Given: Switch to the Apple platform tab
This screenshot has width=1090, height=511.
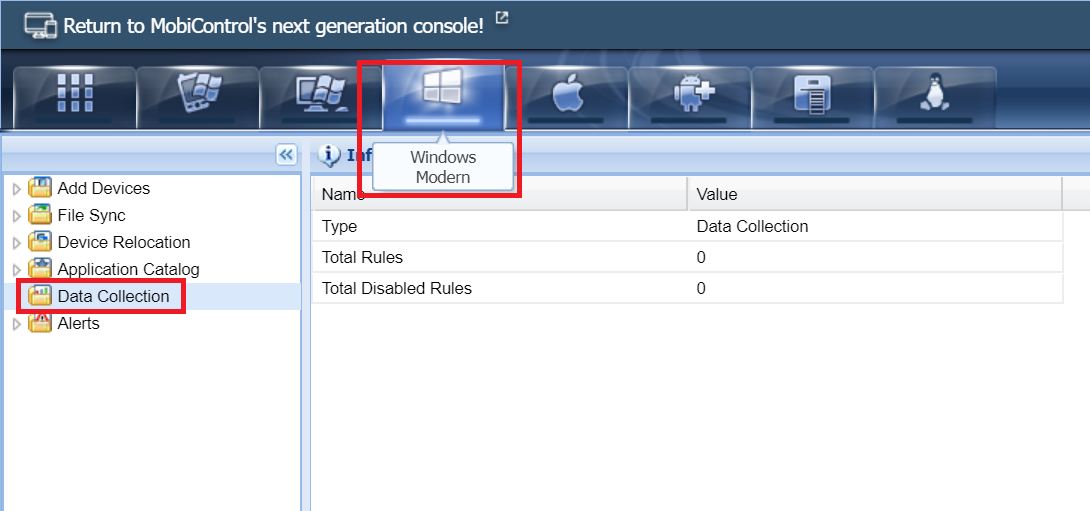Looking at the screenshot, I should coord(567,96).
